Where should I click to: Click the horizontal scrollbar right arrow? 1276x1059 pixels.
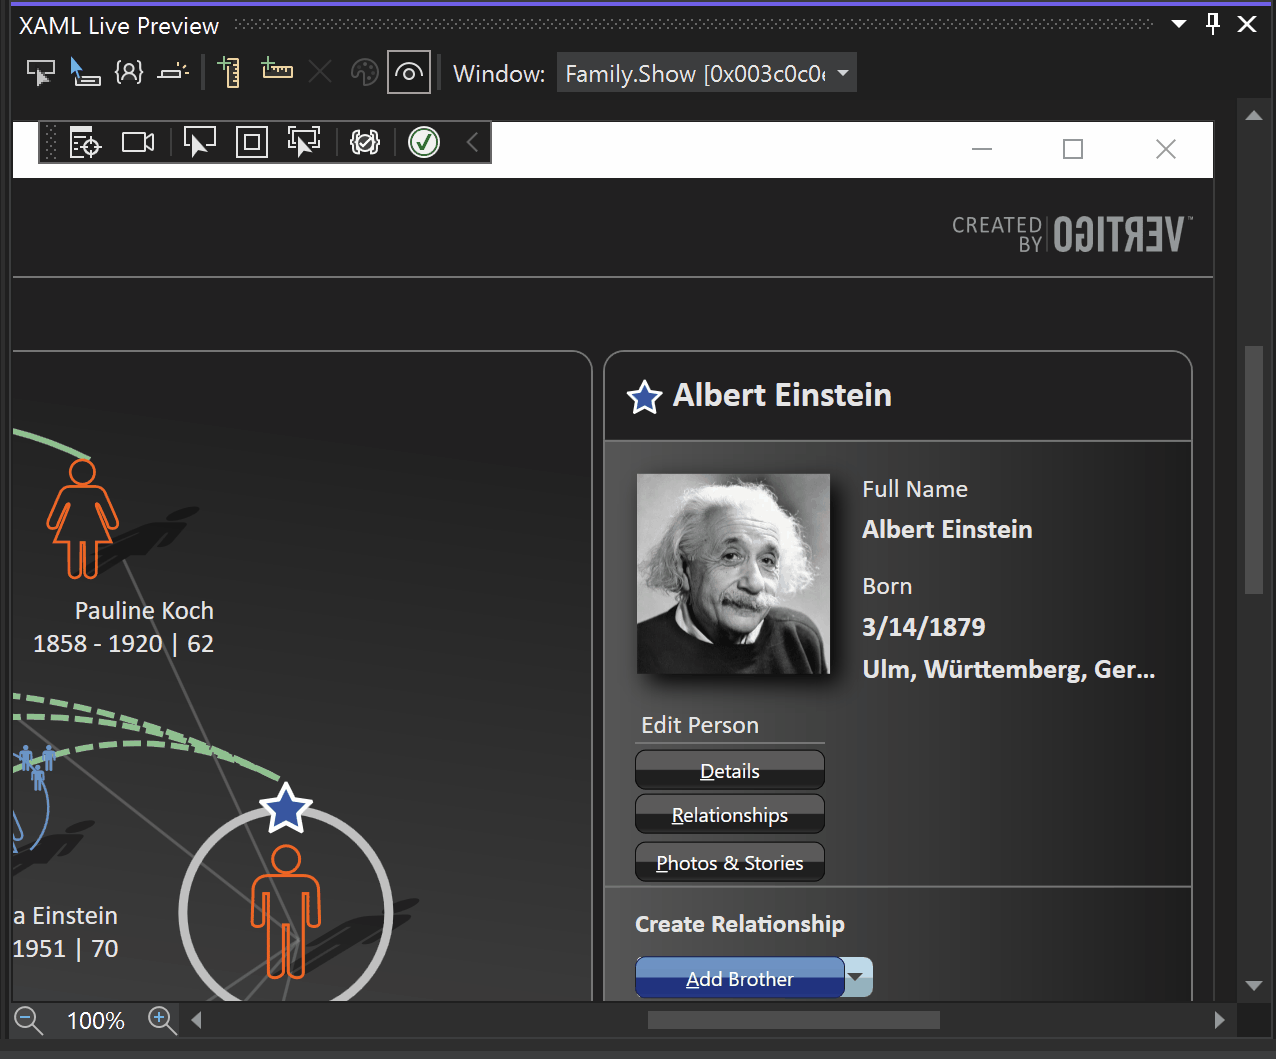pyautogui.click(x=1219, y=1020)
